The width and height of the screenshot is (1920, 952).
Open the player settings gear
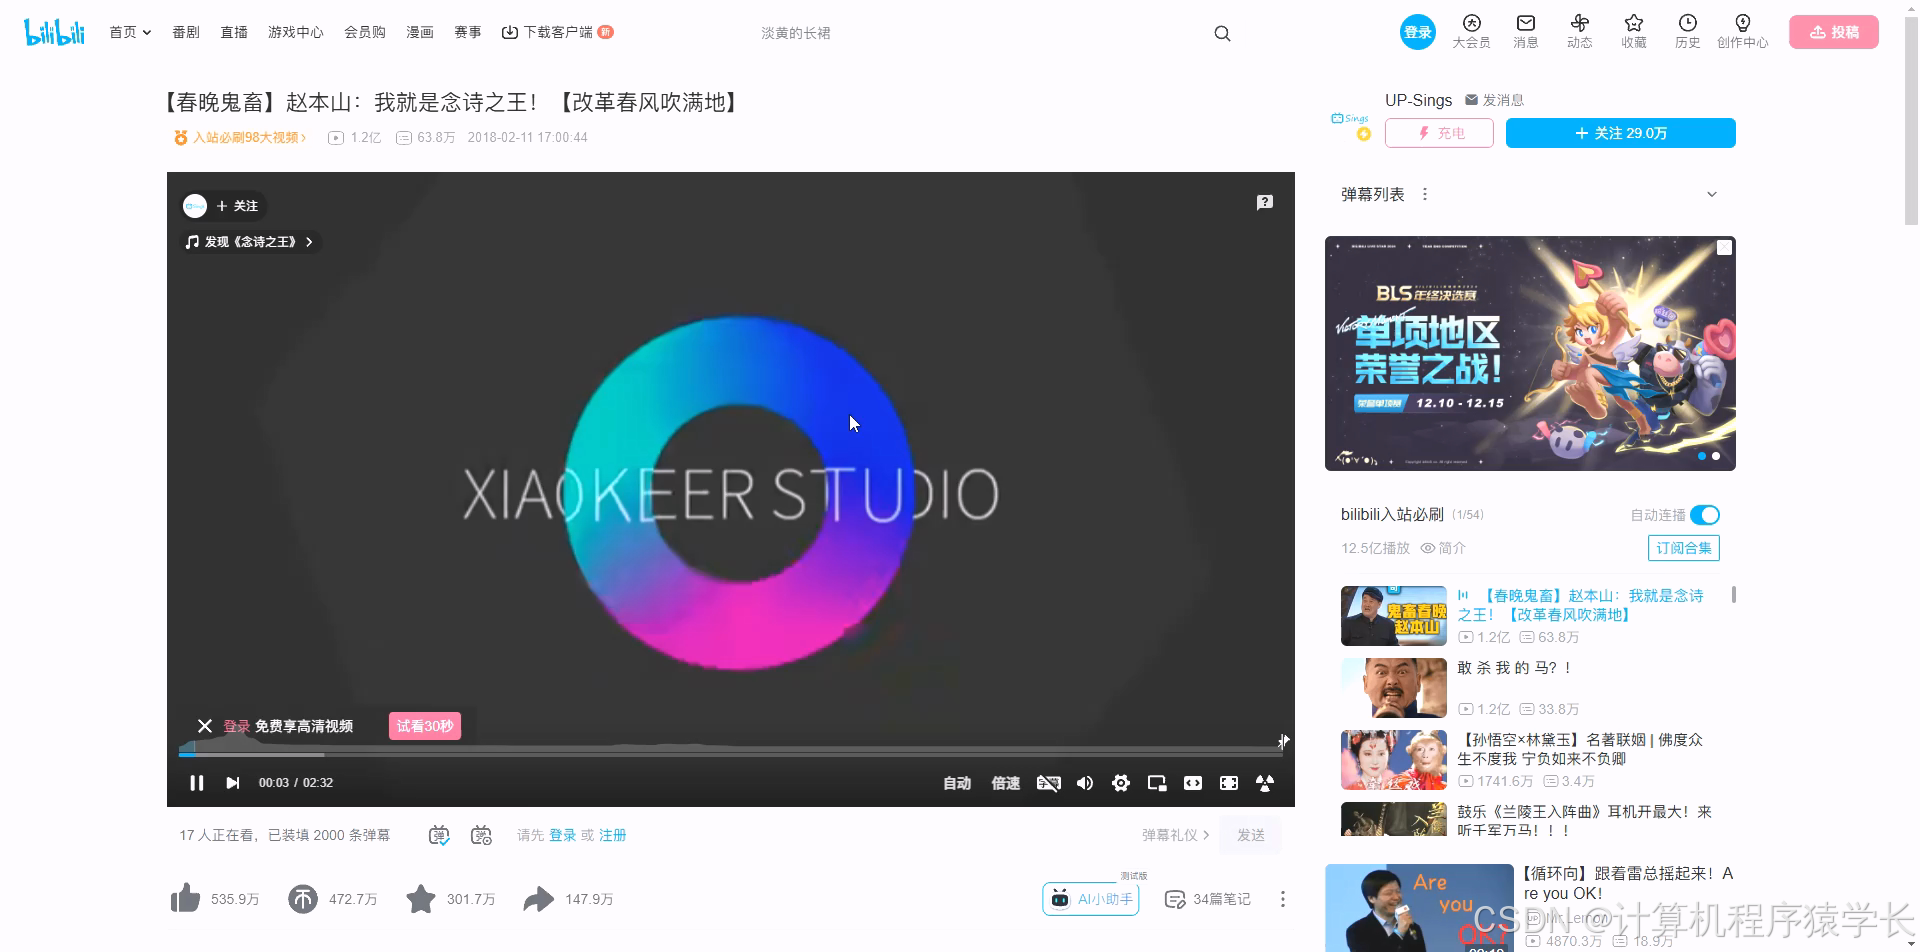click(1121, 783)
